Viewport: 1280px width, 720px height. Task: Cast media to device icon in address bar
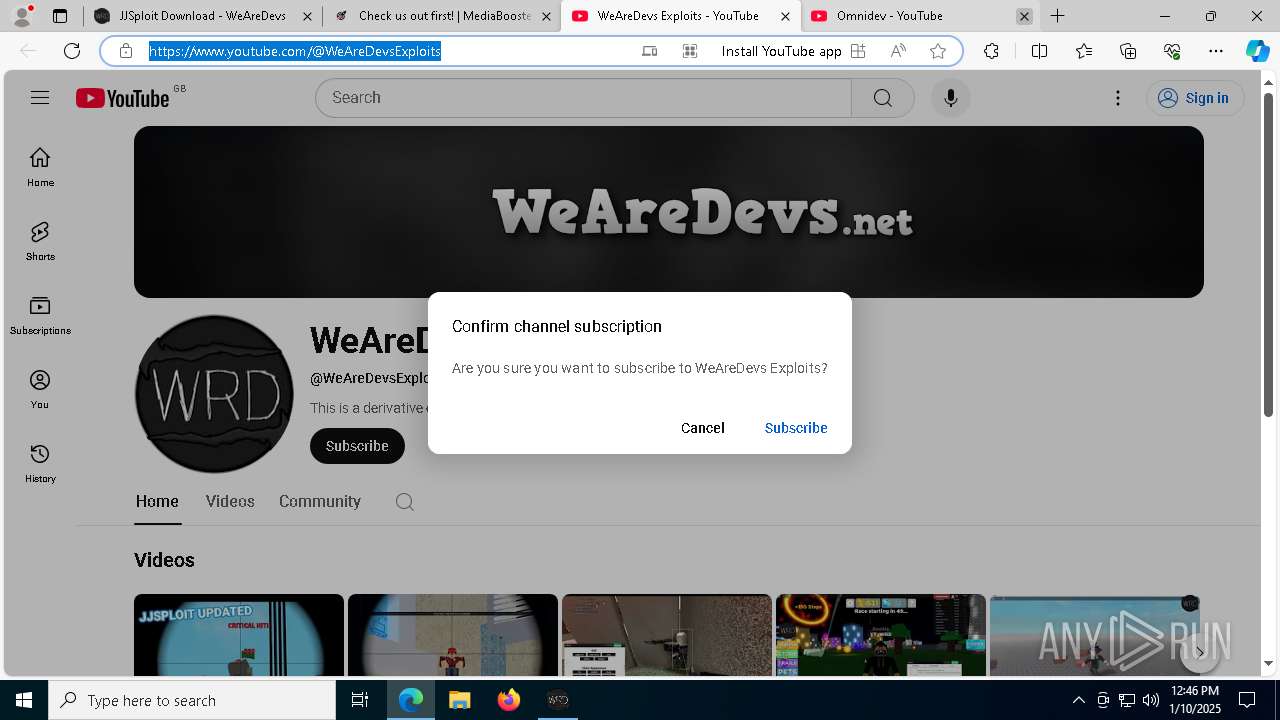click(650, 51)
